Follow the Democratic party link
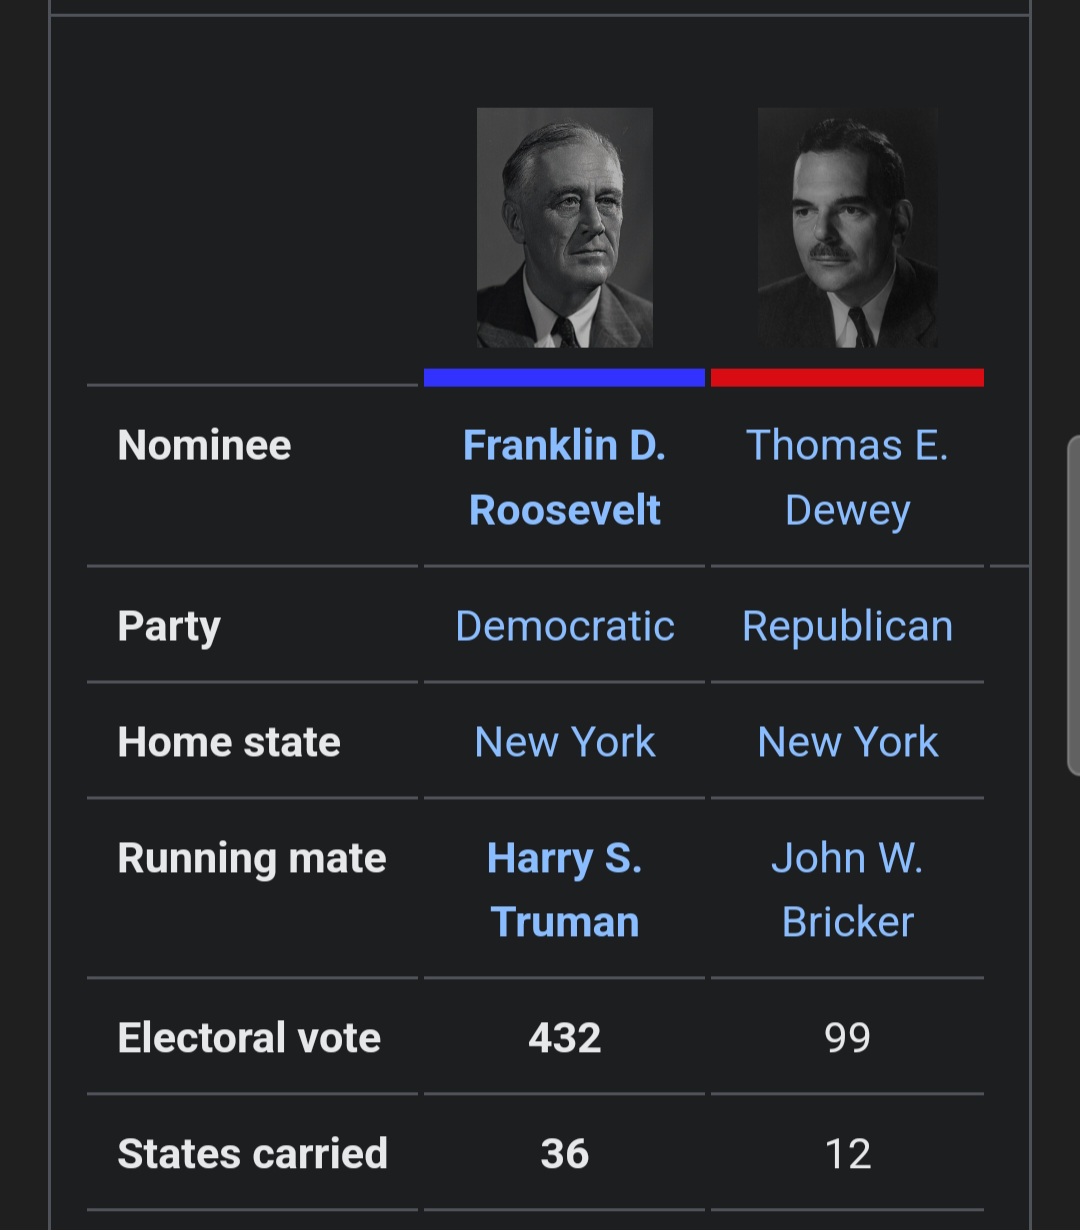The image size is (1080, 1230). pyautogui.click(x=565, y=626)
